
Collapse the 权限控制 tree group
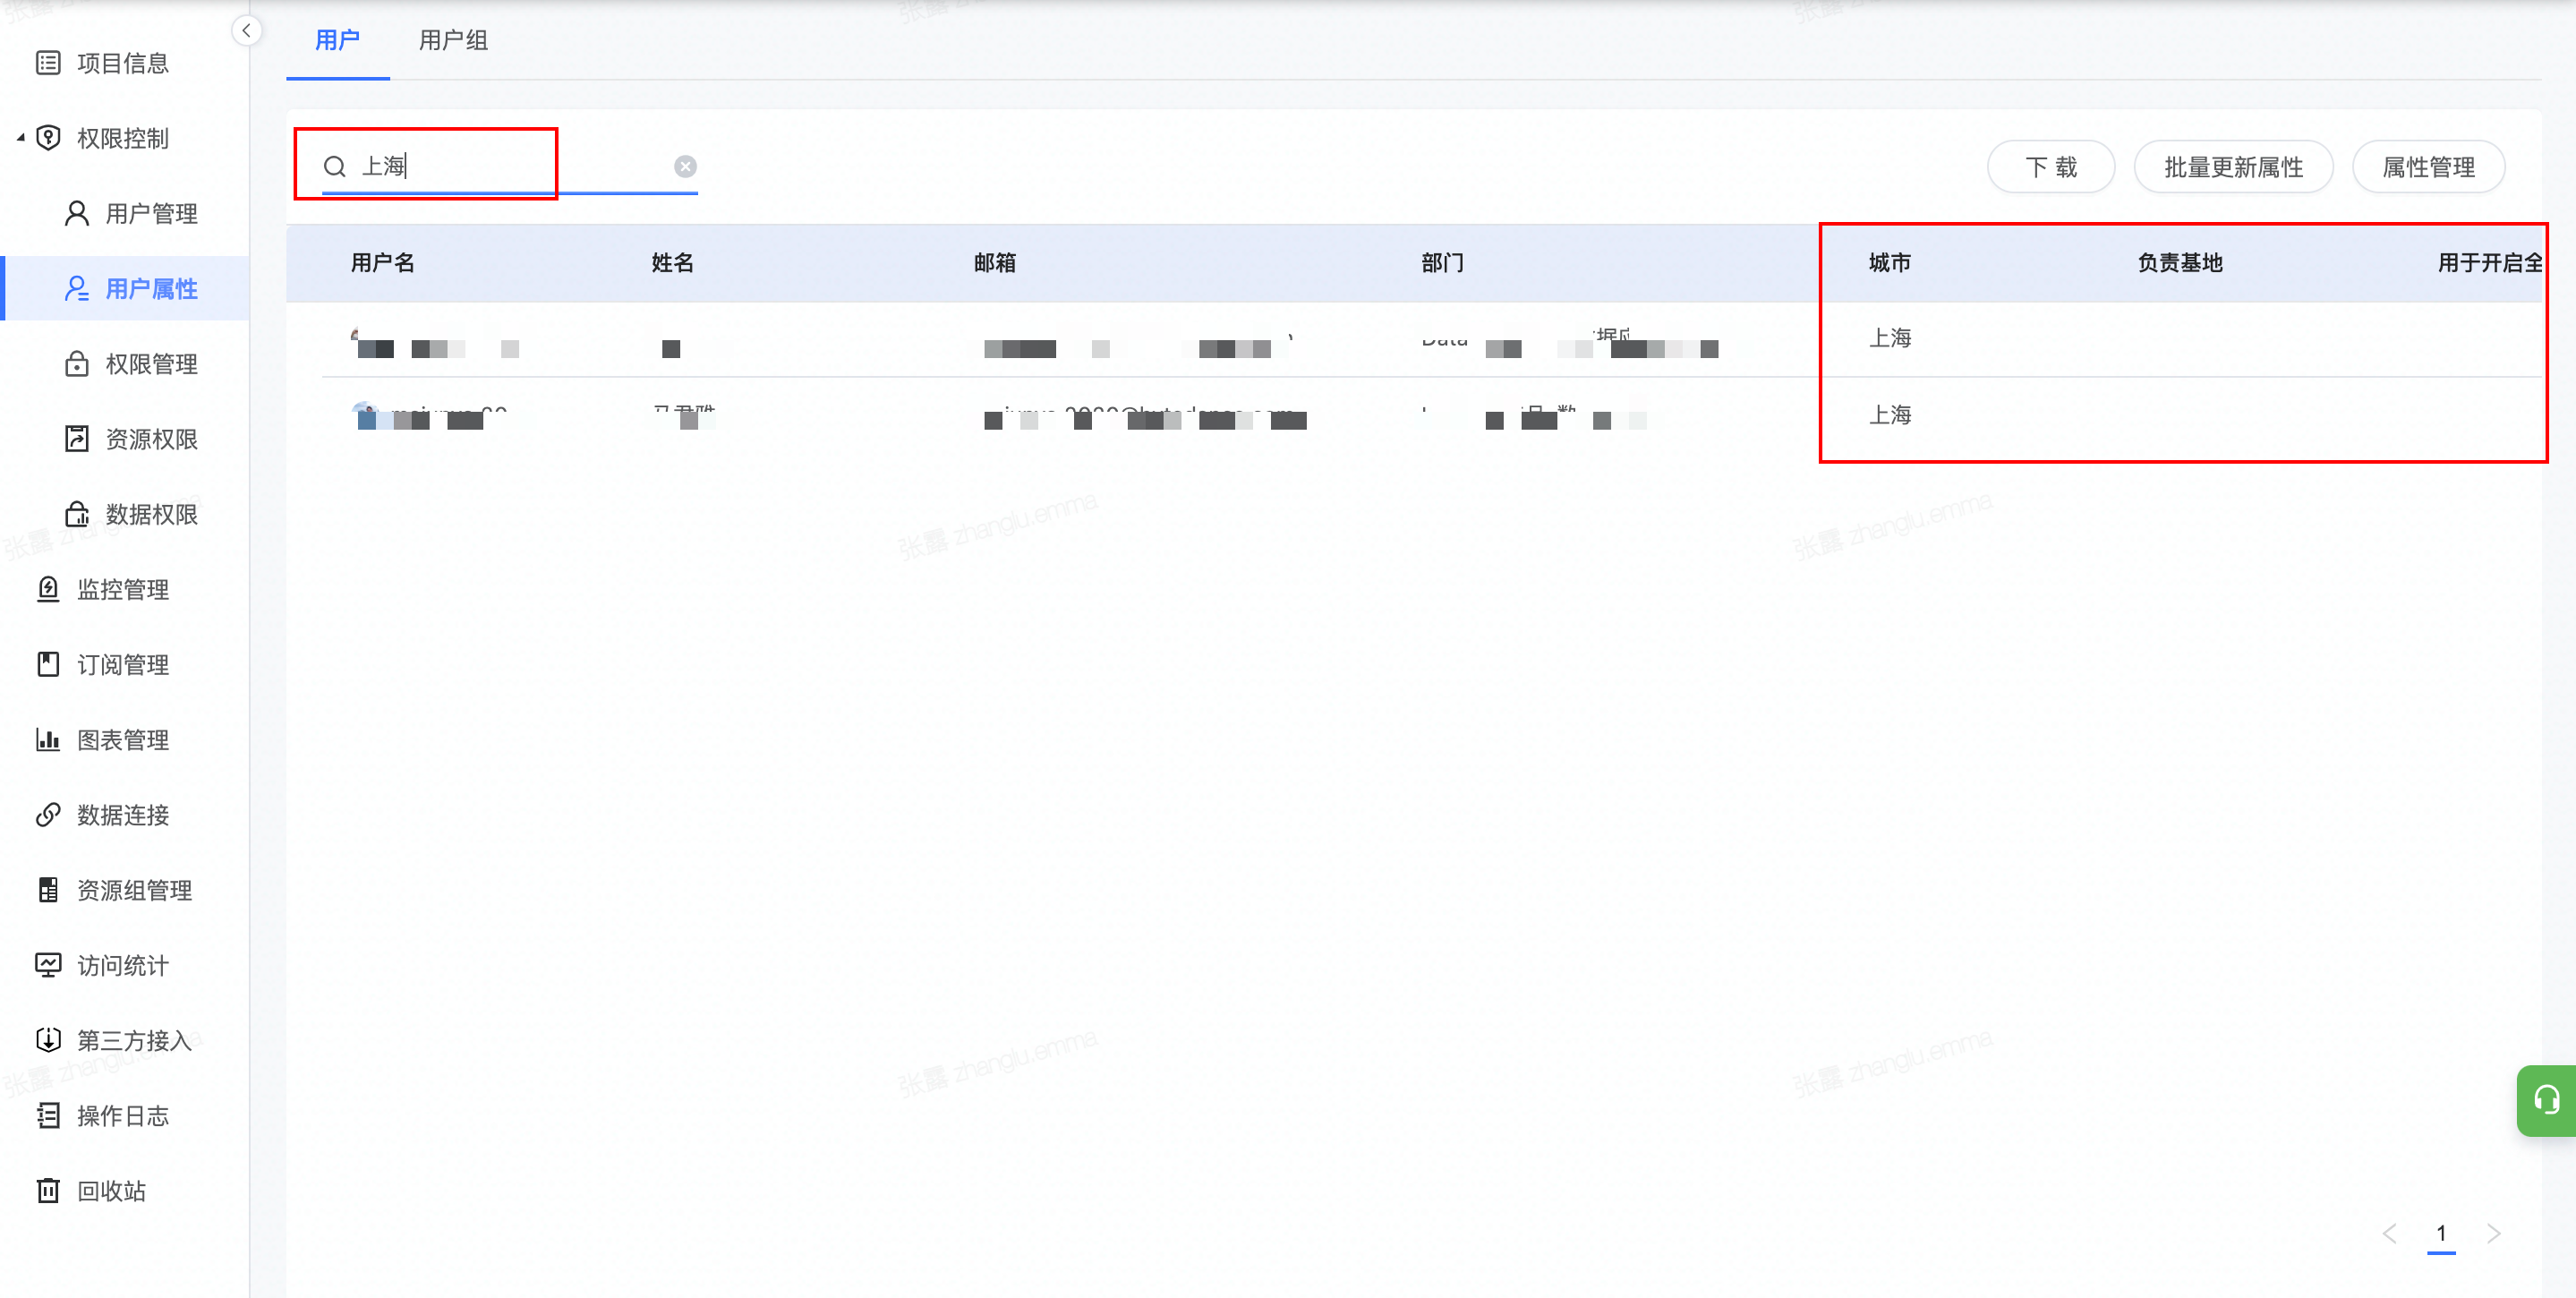[x=21, y=138]
